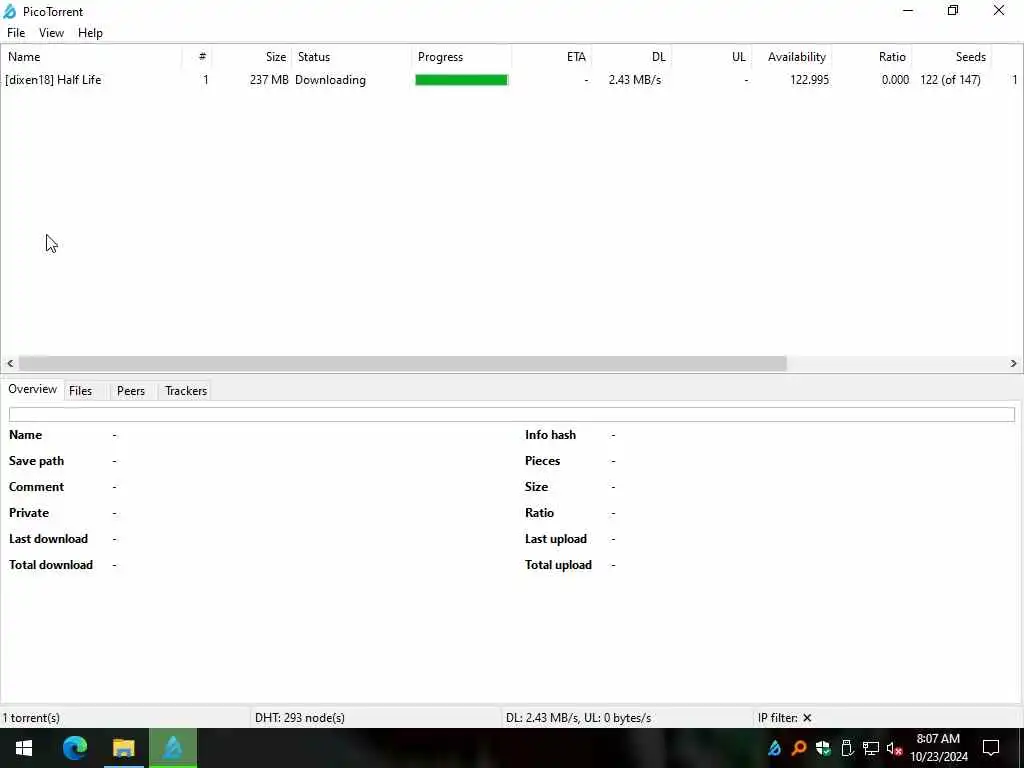The image size is (1024, 768).
Task: Launch Microsoft Edge from the taskbar
Action: coord(75,748)
